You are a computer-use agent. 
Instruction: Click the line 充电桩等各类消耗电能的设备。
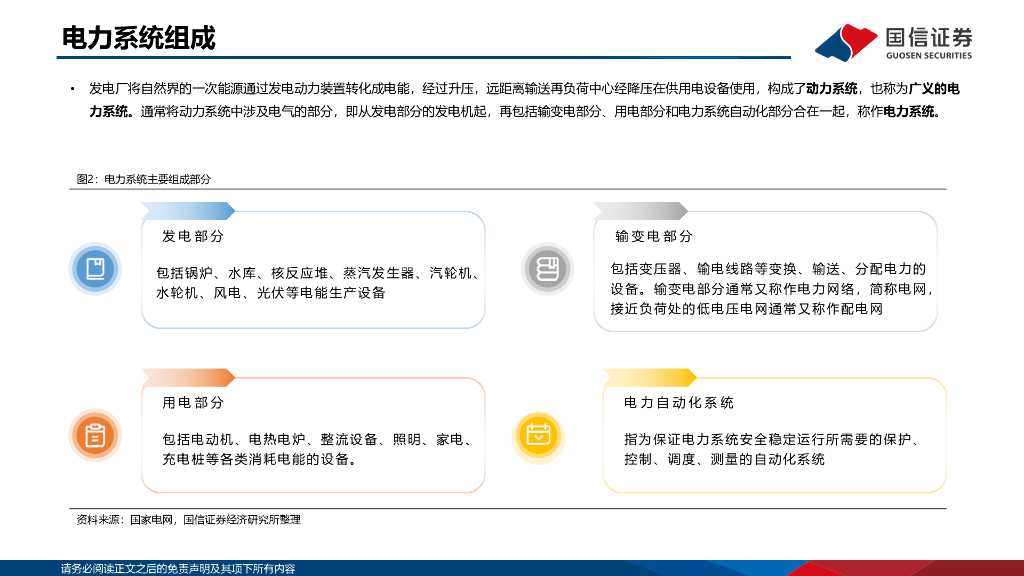pyautogui.click(x=260, y=459)
